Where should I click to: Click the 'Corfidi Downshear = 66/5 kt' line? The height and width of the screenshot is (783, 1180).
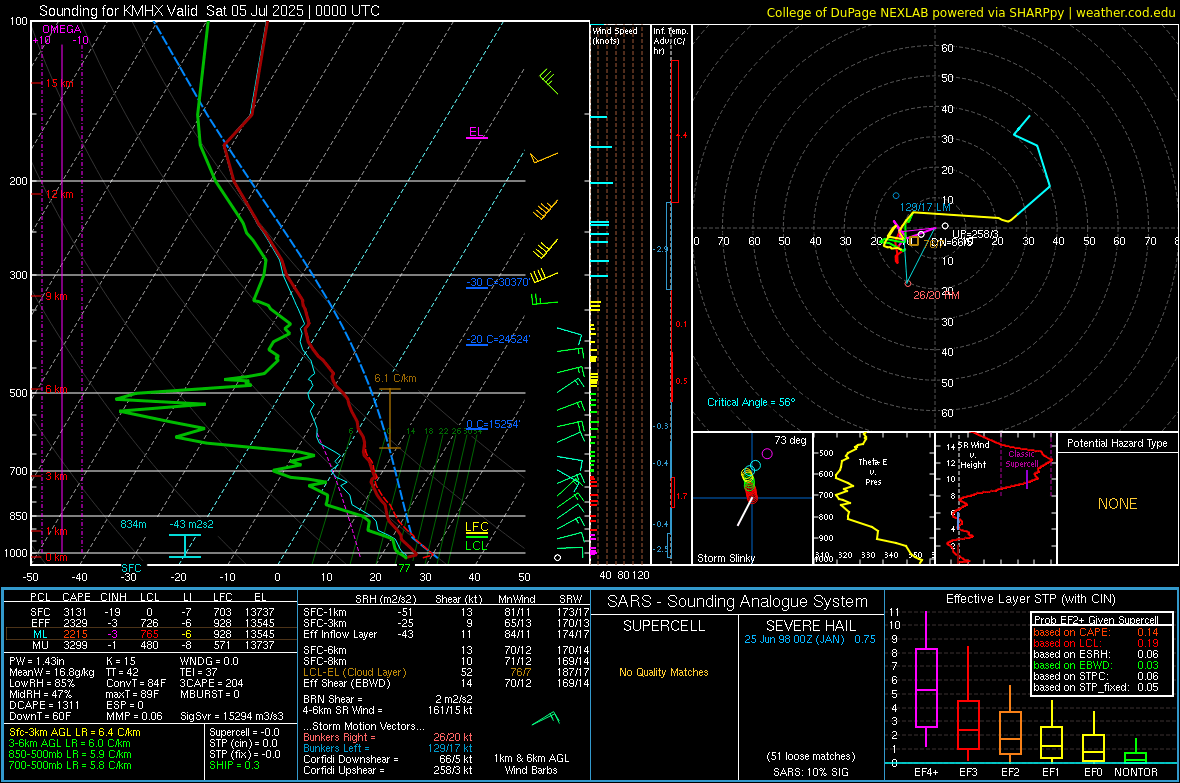pos(388,759)
